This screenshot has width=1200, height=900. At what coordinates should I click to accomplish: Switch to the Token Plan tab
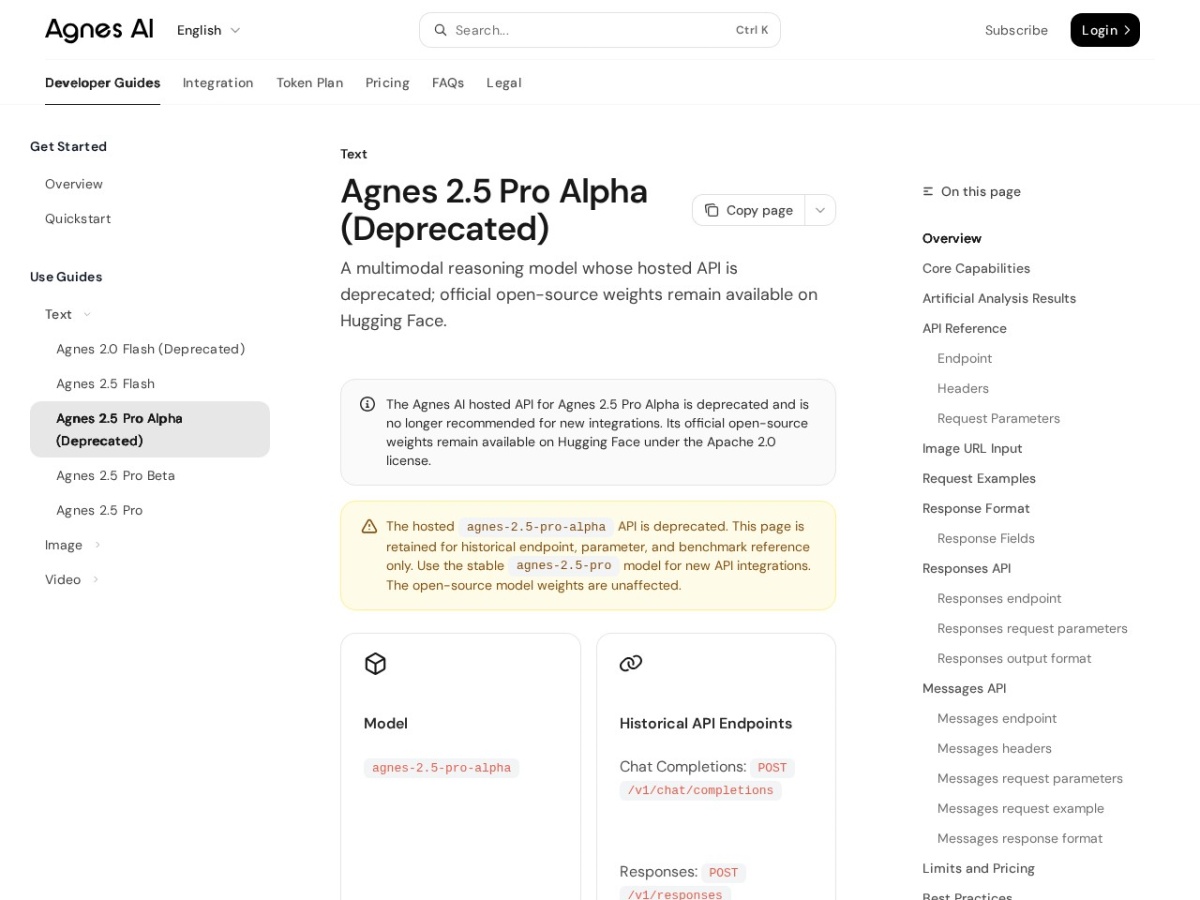(x=310, y=83)
